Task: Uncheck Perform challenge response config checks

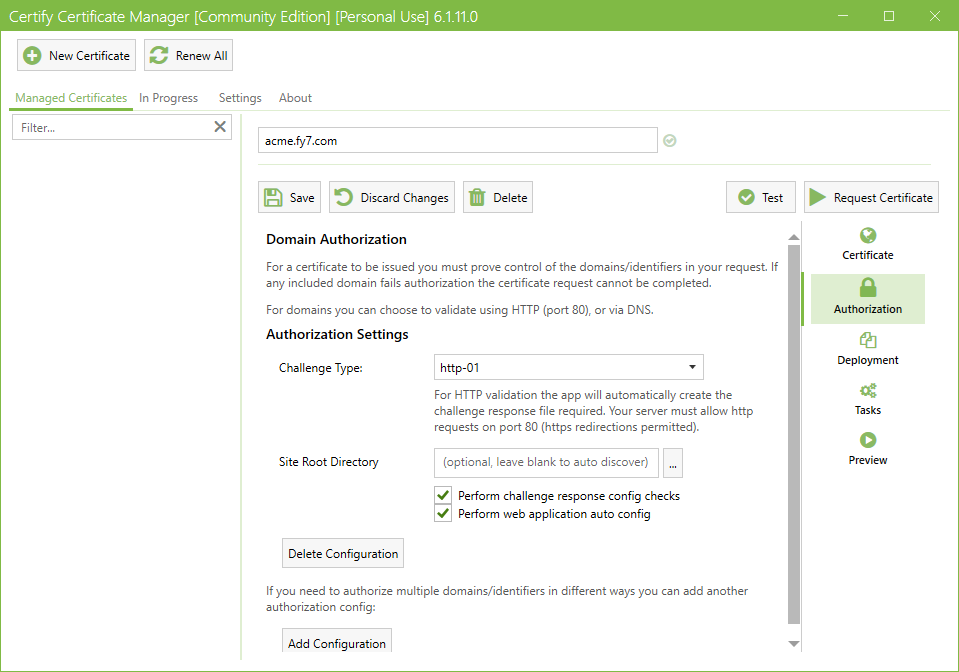Action: click(x=443, y=495)
